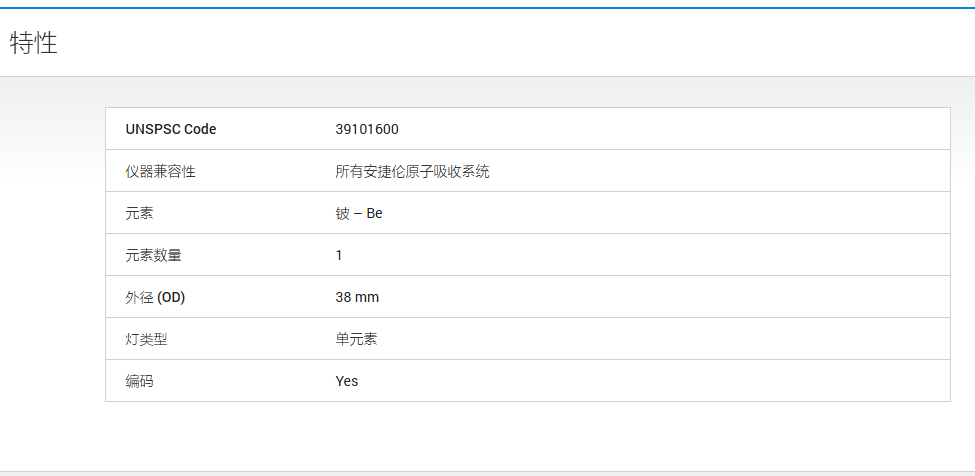This screenshot has height=476, width=975.
Task: Select the 编码 row label
Action: coord(139,382)
